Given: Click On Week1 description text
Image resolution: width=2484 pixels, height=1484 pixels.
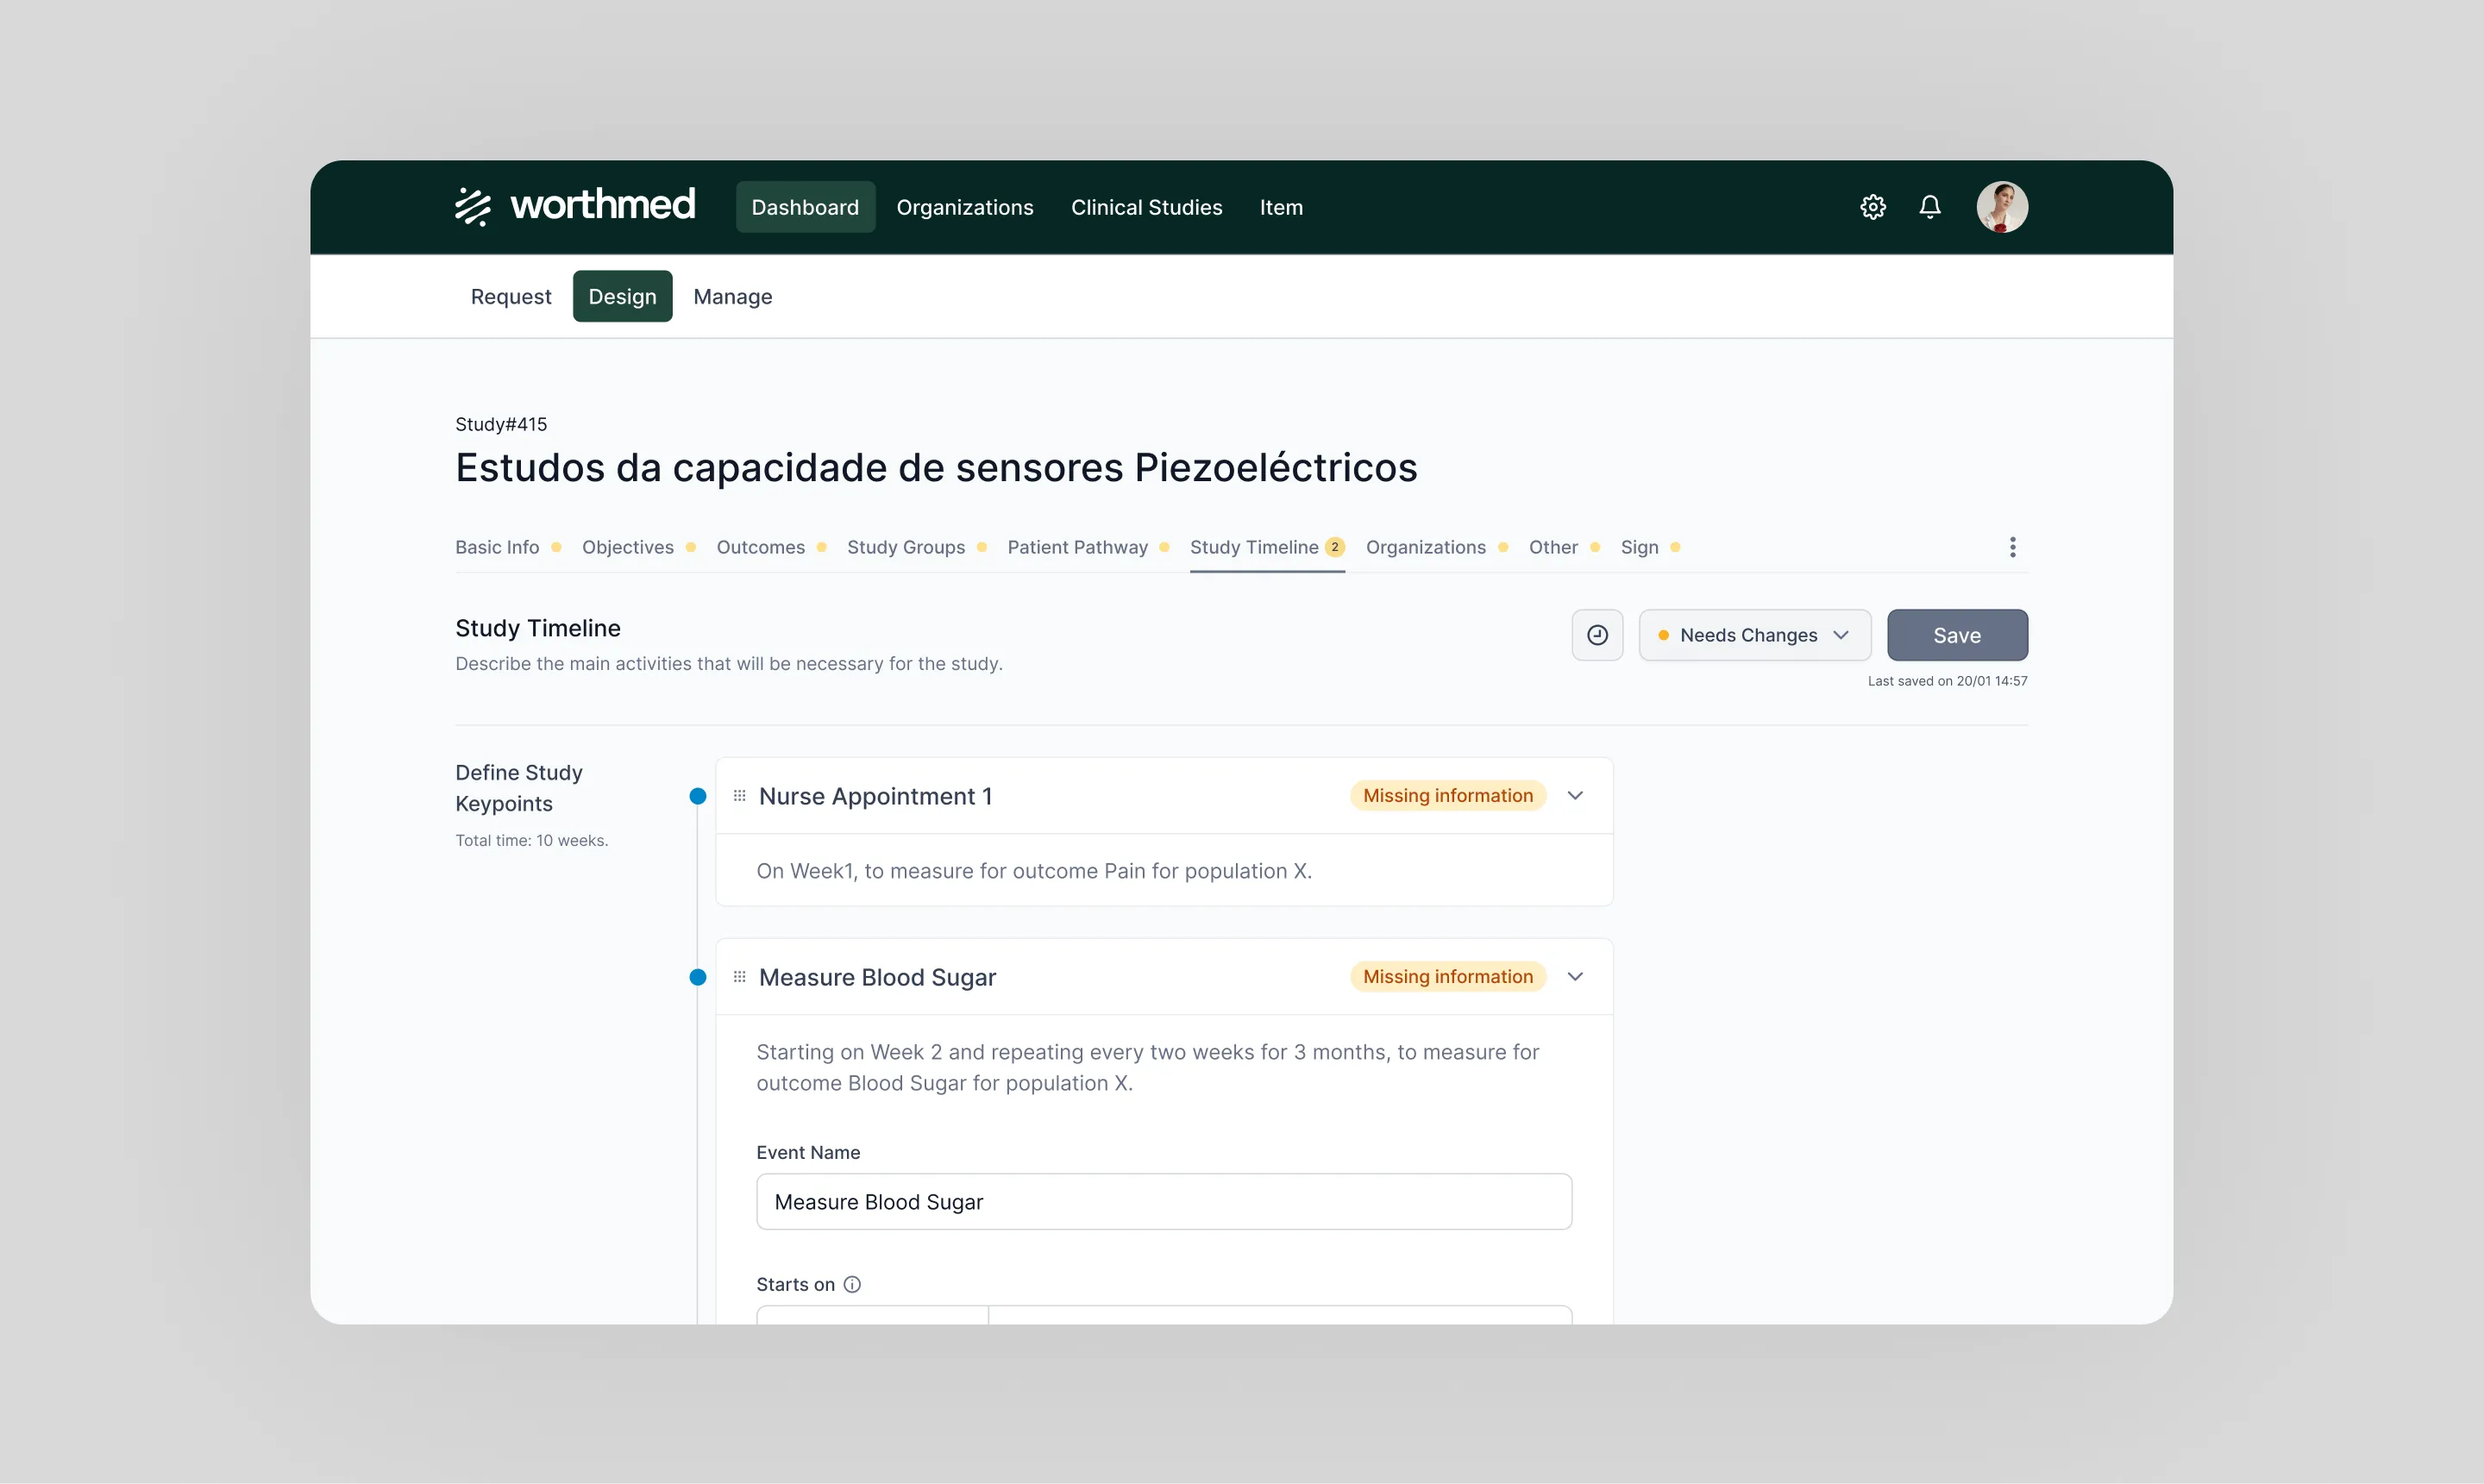Looking at the screenshot, I should pos(1034,871).
